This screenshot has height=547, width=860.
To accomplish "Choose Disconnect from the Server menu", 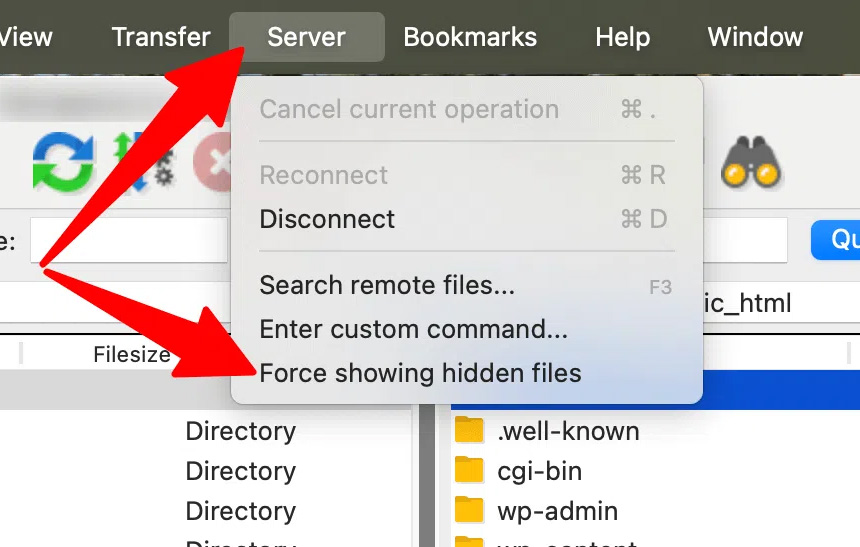I will (327, 219).
